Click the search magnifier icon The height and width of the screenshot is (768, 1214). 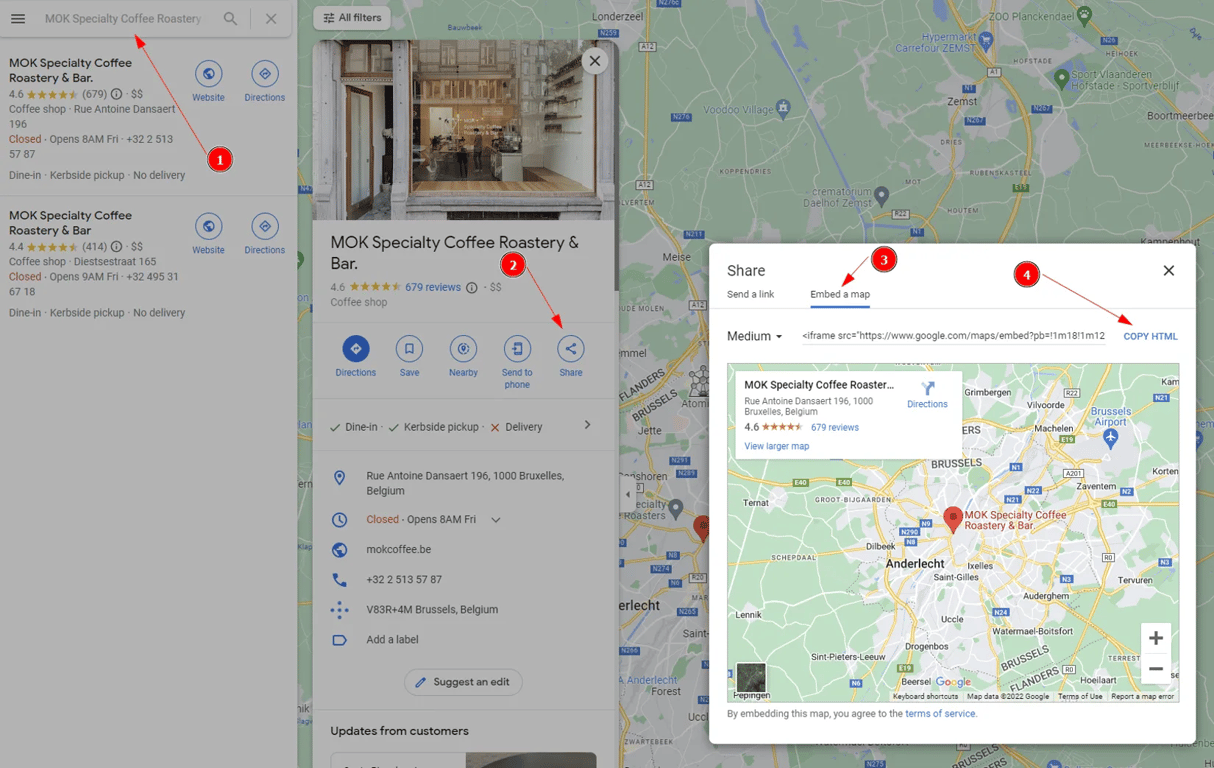[231, 19]
